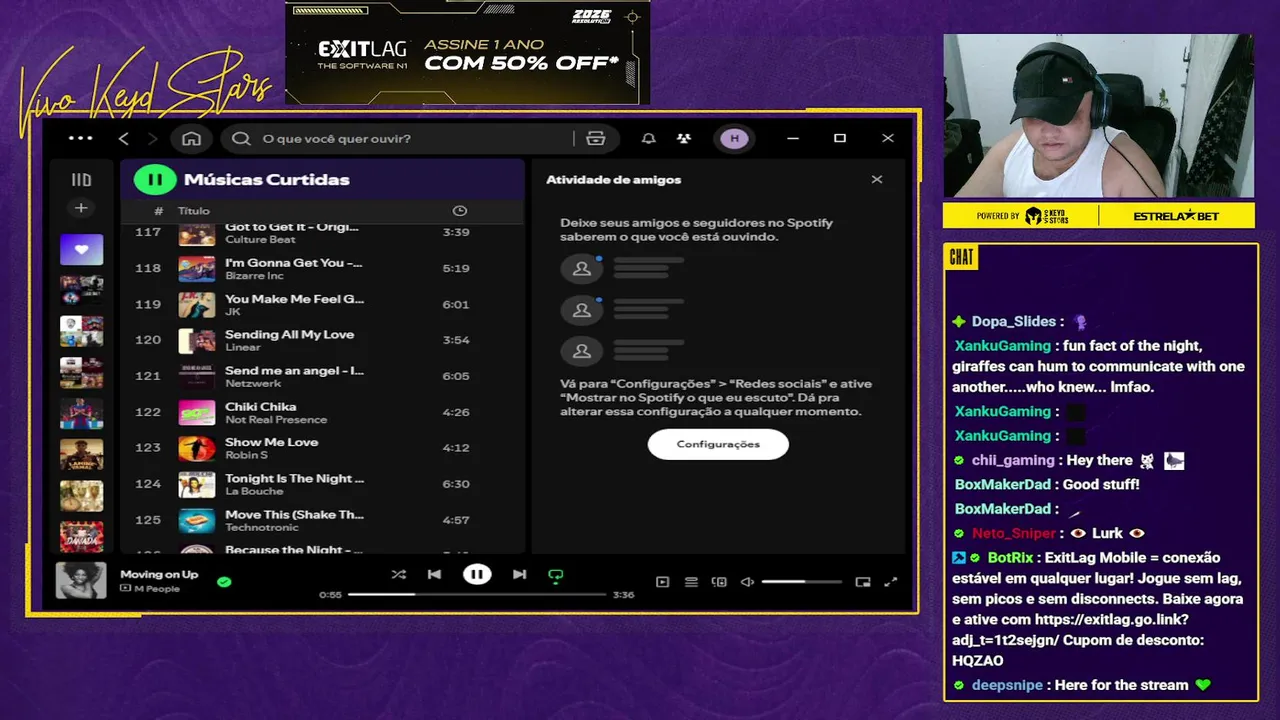Select track 'You Make Me Feel G...' by JK
Screen dimensions: 1280x720
[322, 304]
